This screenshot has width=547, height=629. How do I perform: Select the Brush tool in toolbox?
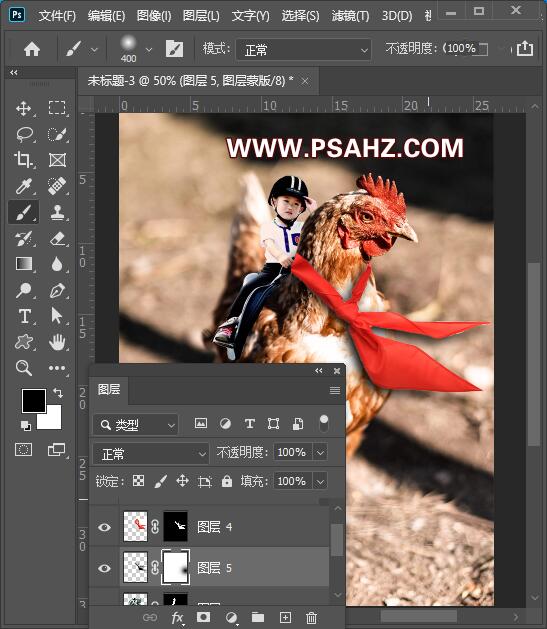pos(24,212)
